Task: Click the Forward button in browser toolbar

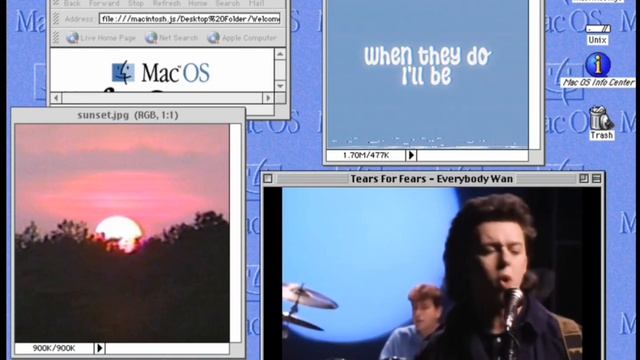Action: pos(104,3)
